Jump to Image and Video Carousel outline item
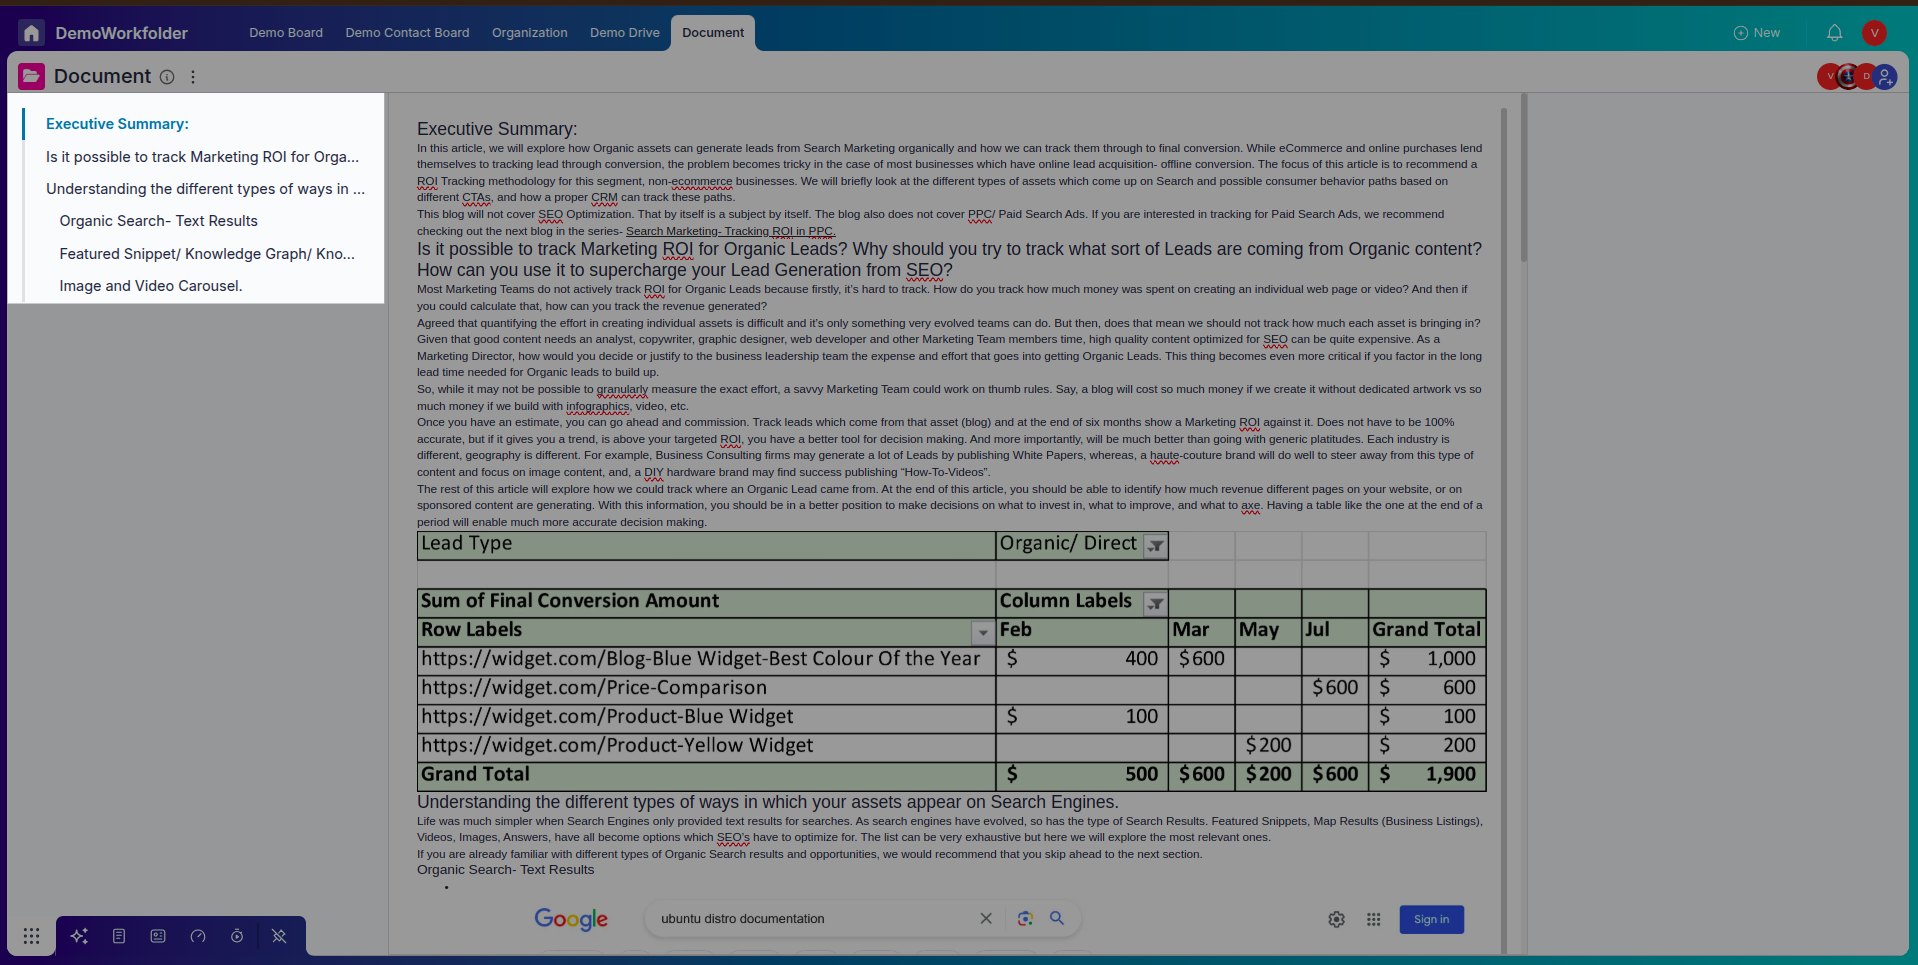1918x965 pixels. point(151,286)
